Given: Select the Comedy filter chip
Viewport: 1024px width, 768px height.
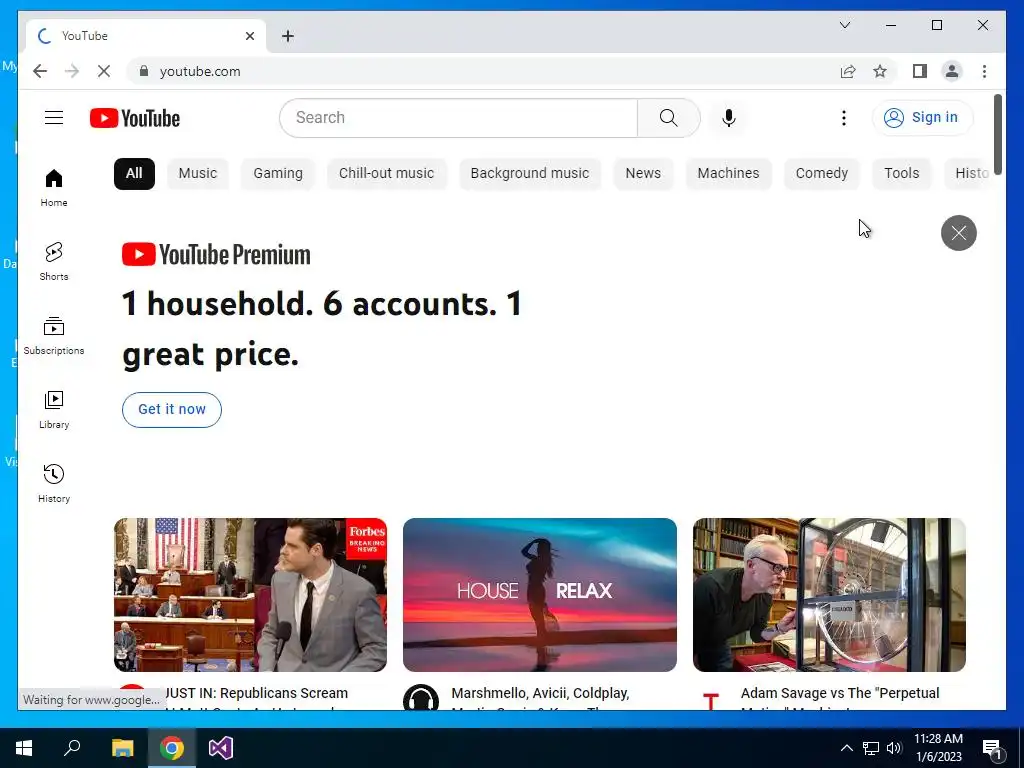Looking at the screenshot, I should click(822, 174).
